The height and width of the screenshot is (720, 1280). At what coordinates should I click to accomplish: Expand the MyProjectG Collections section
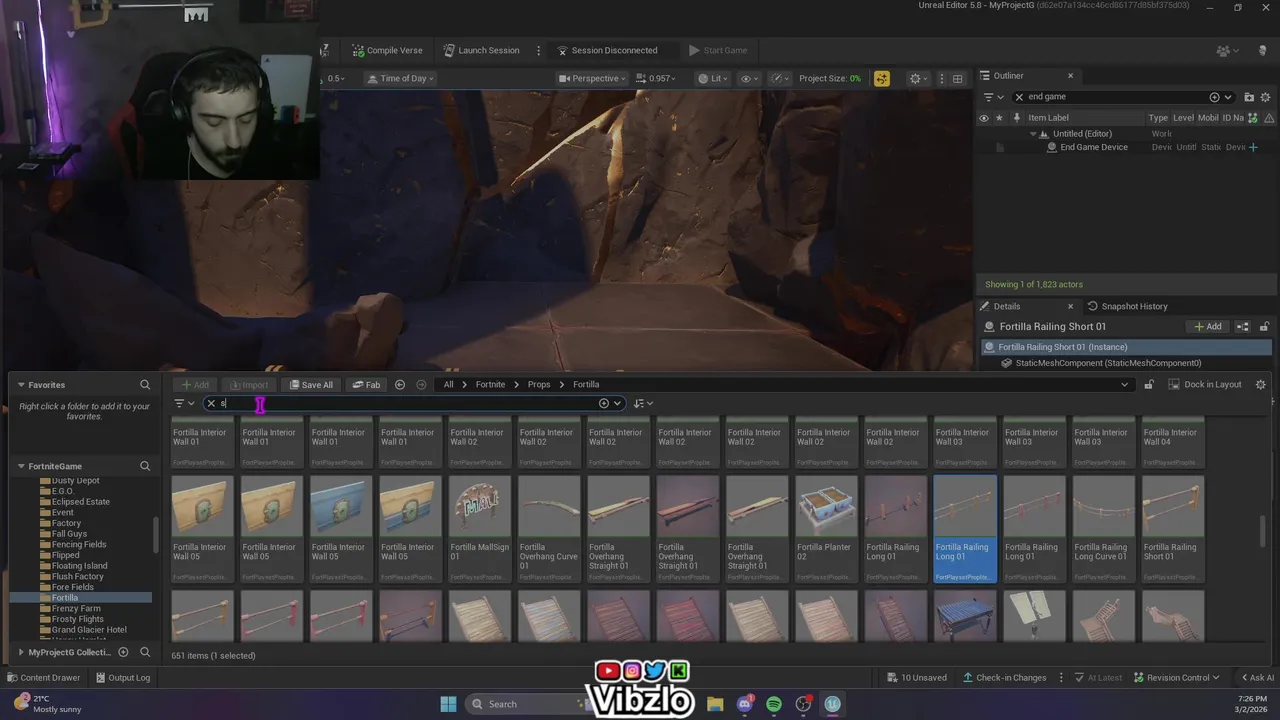[21, 652]
